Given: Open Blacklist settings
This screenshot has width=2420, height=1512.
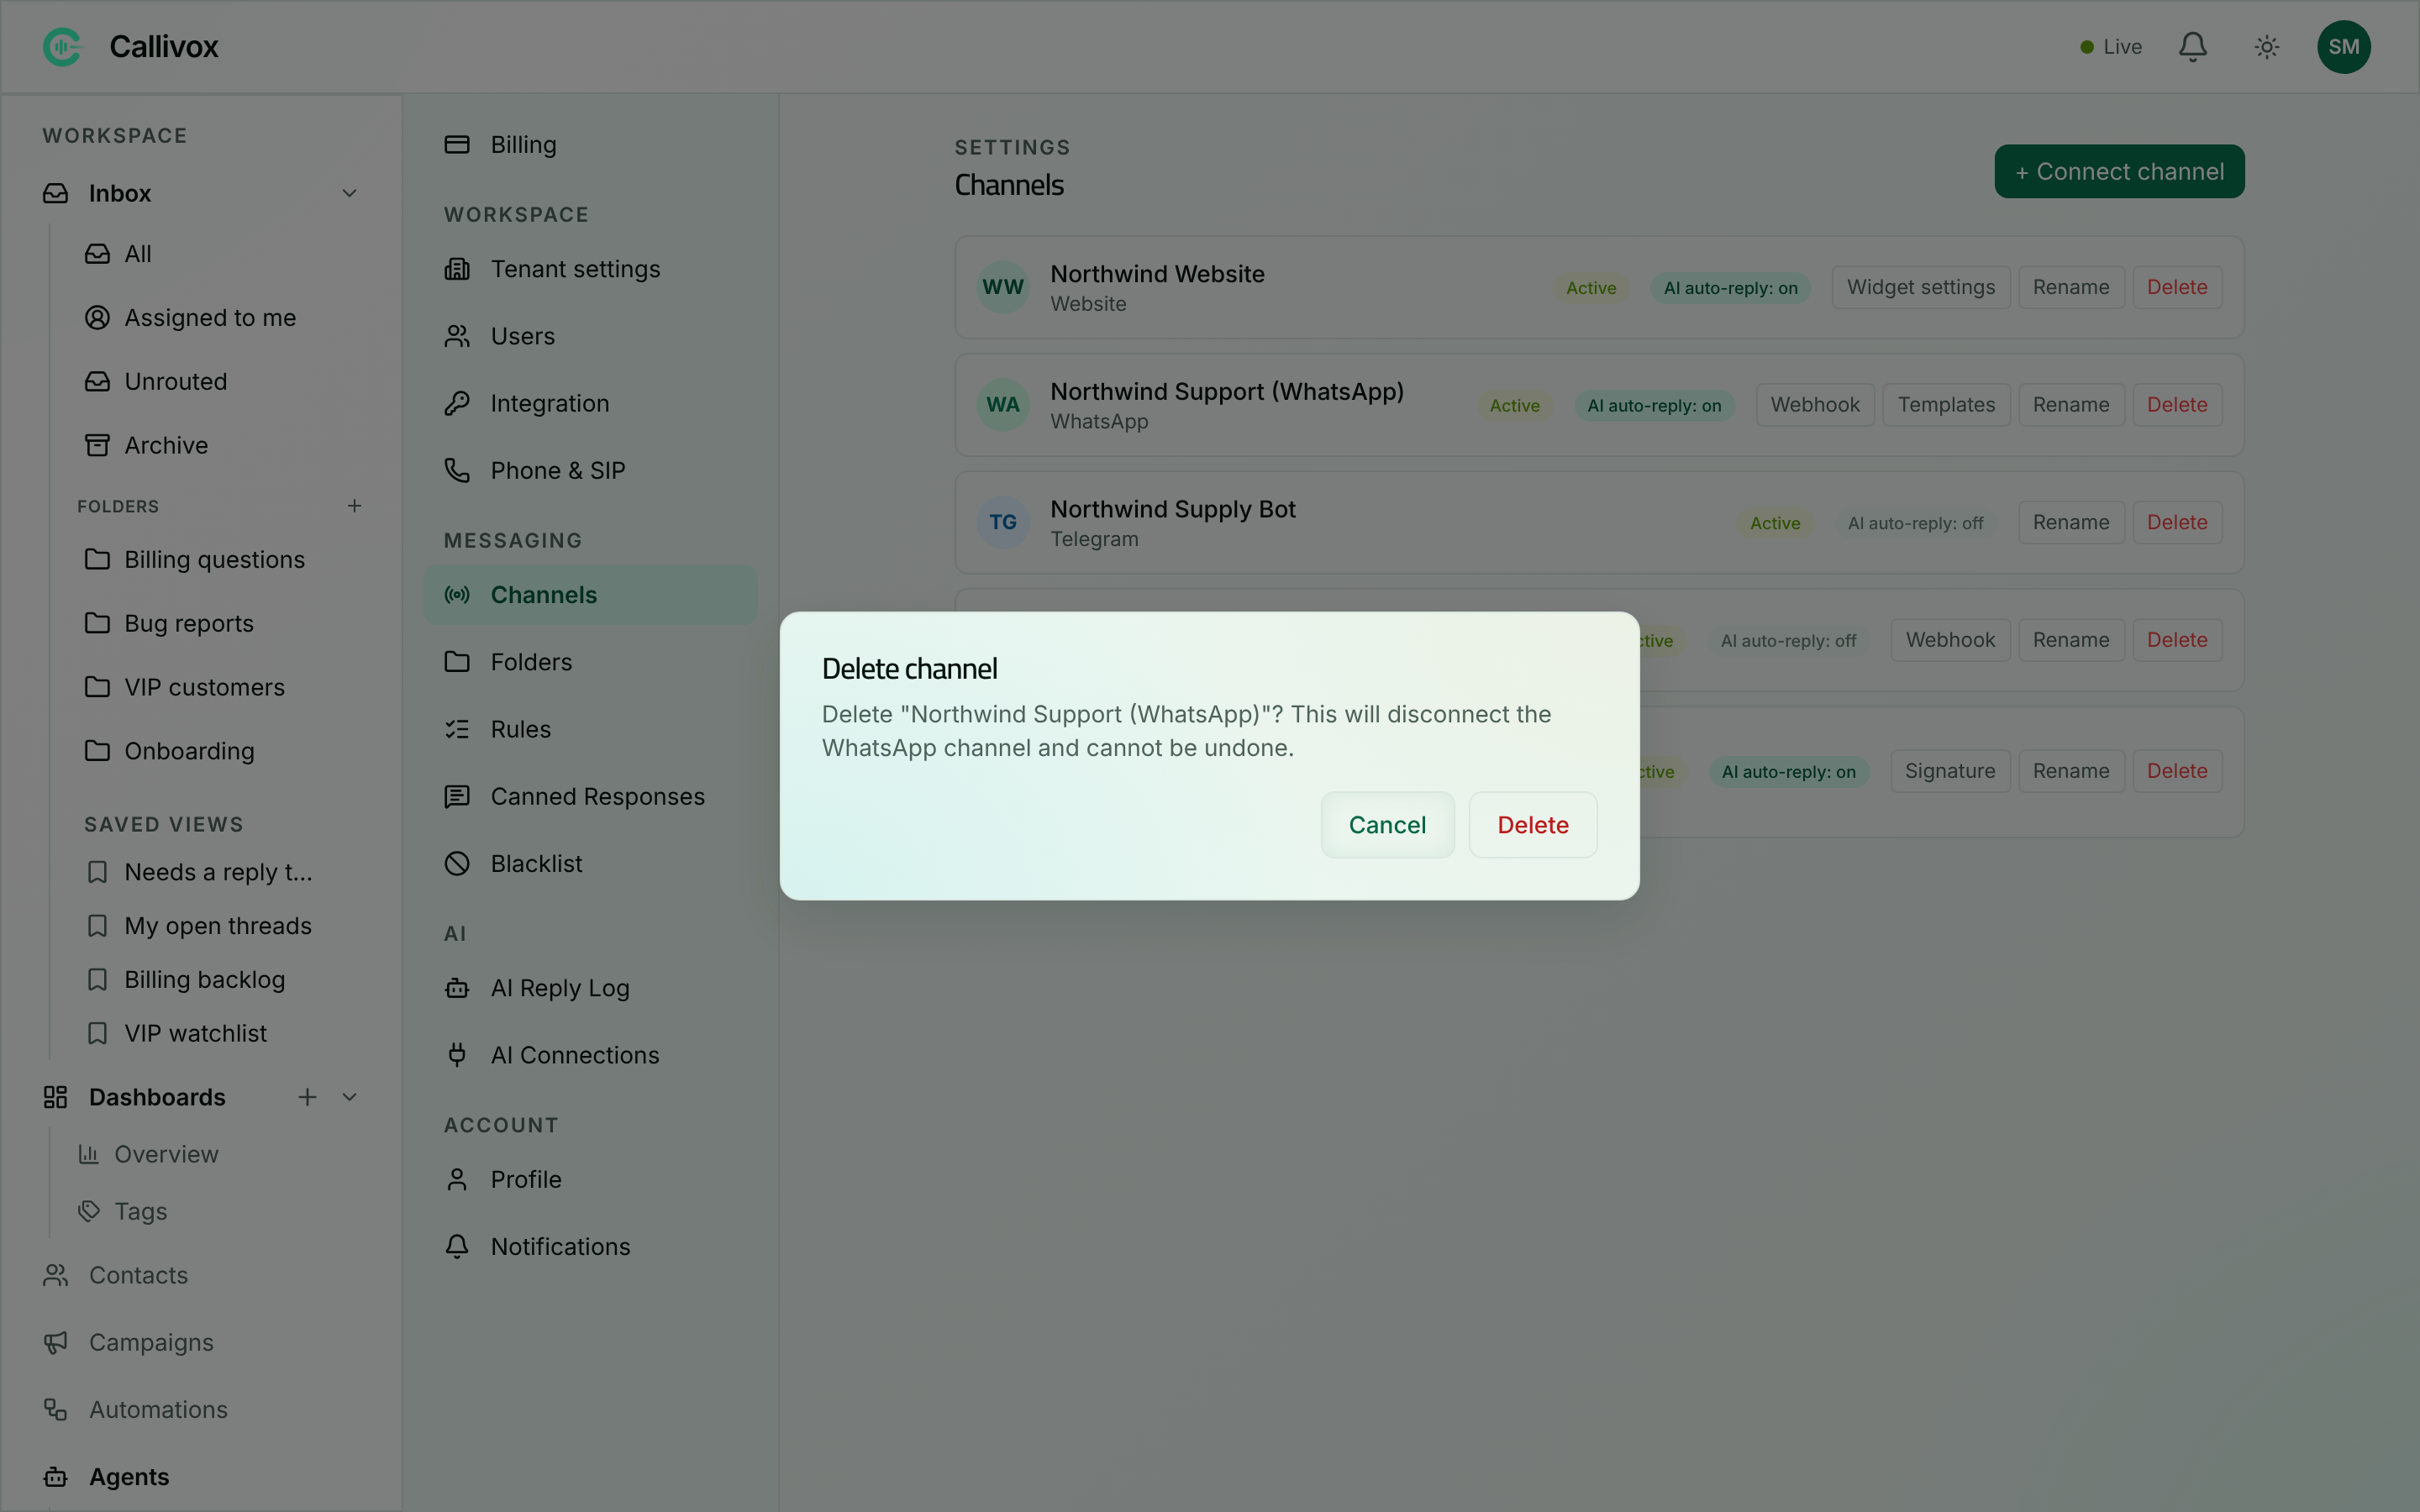Looking at the screenshot, I should click(x=590, y=863).
